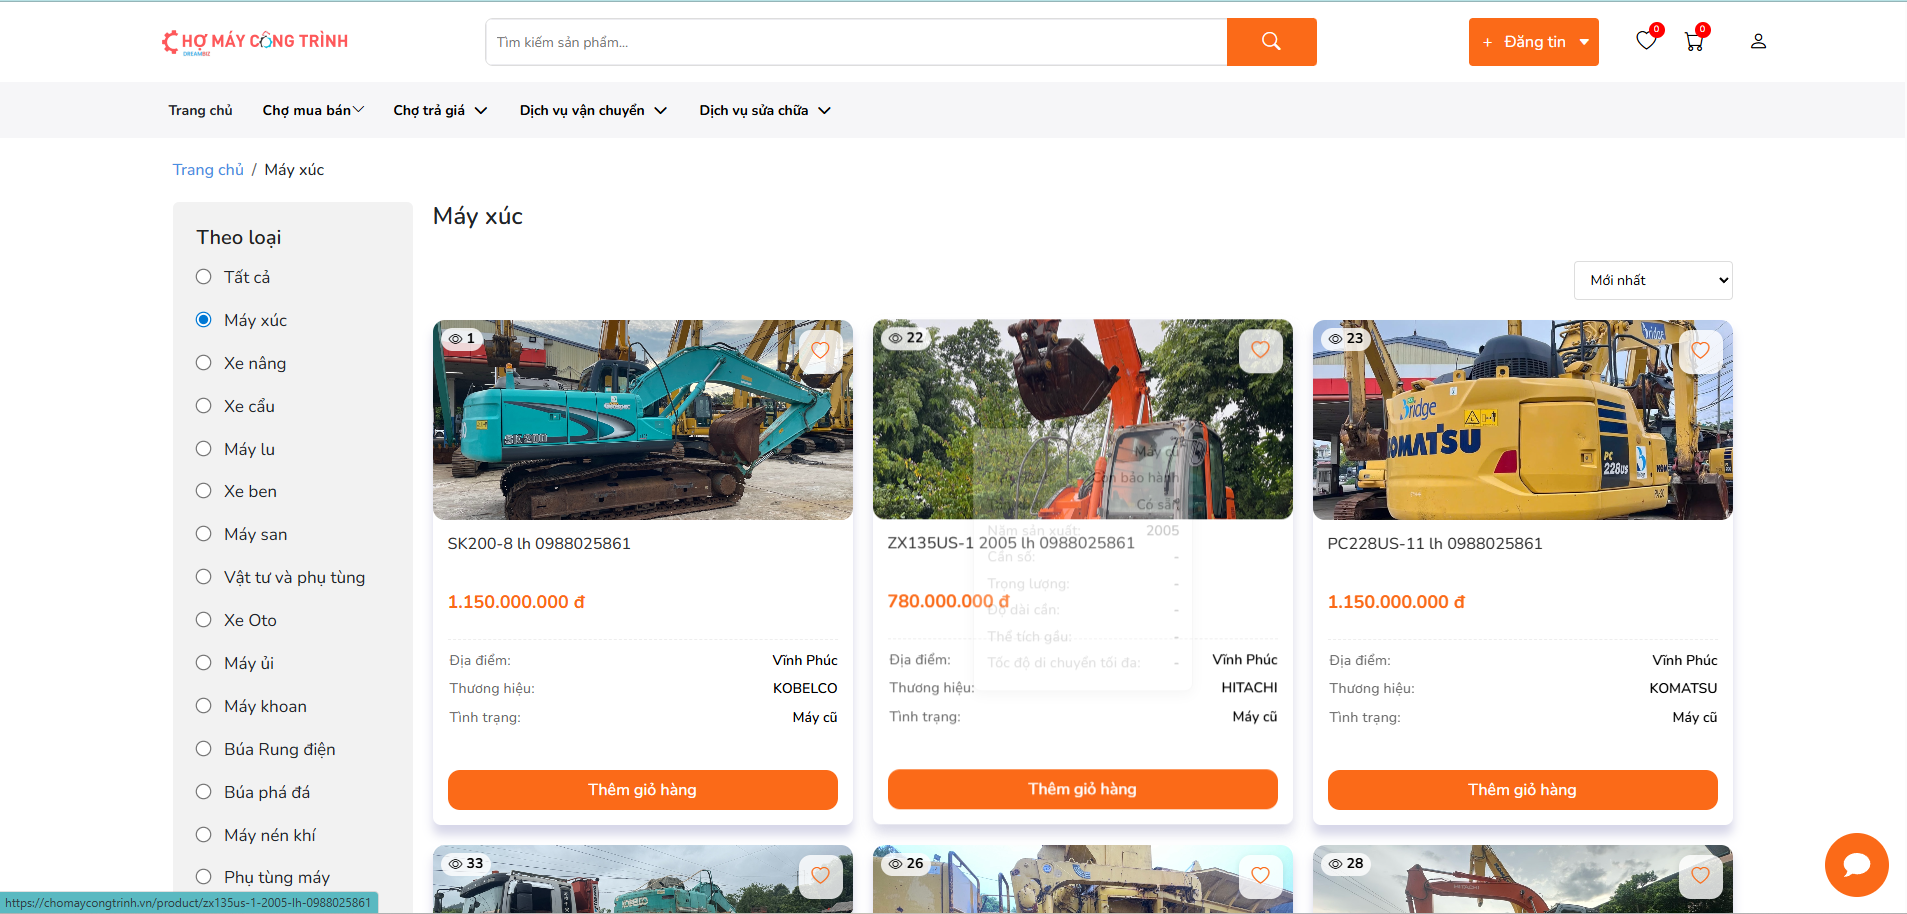The height and width of the screenshot is (914, 1907).
Task: Expand the Dịch vụ vận chuyển menu
Action: point(593,111)
